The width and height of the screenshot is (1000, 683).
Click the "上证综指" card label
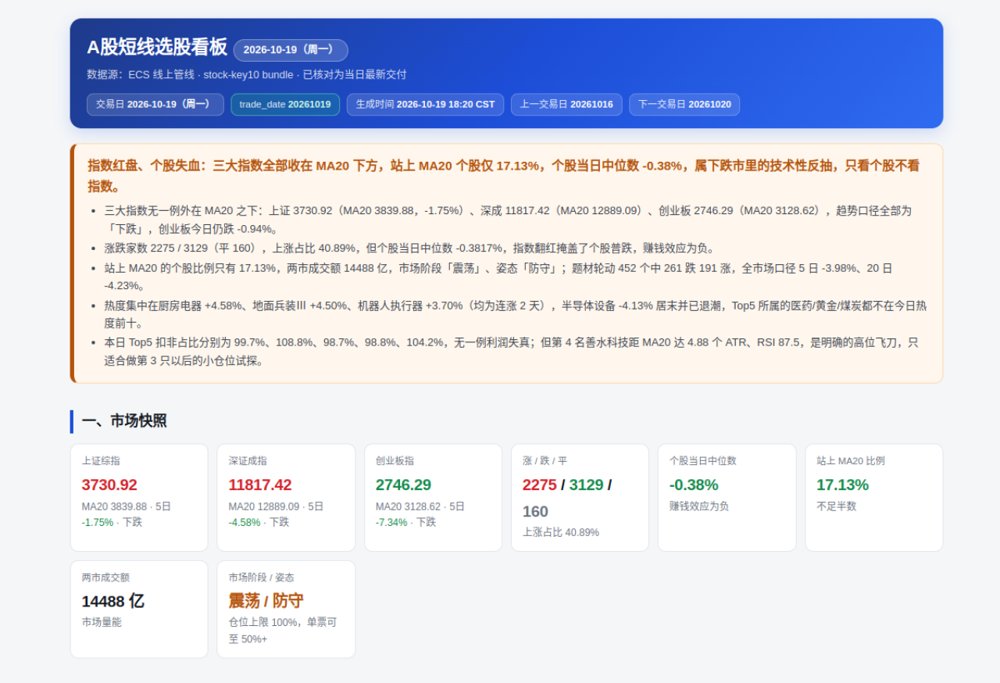pos(101,460)
